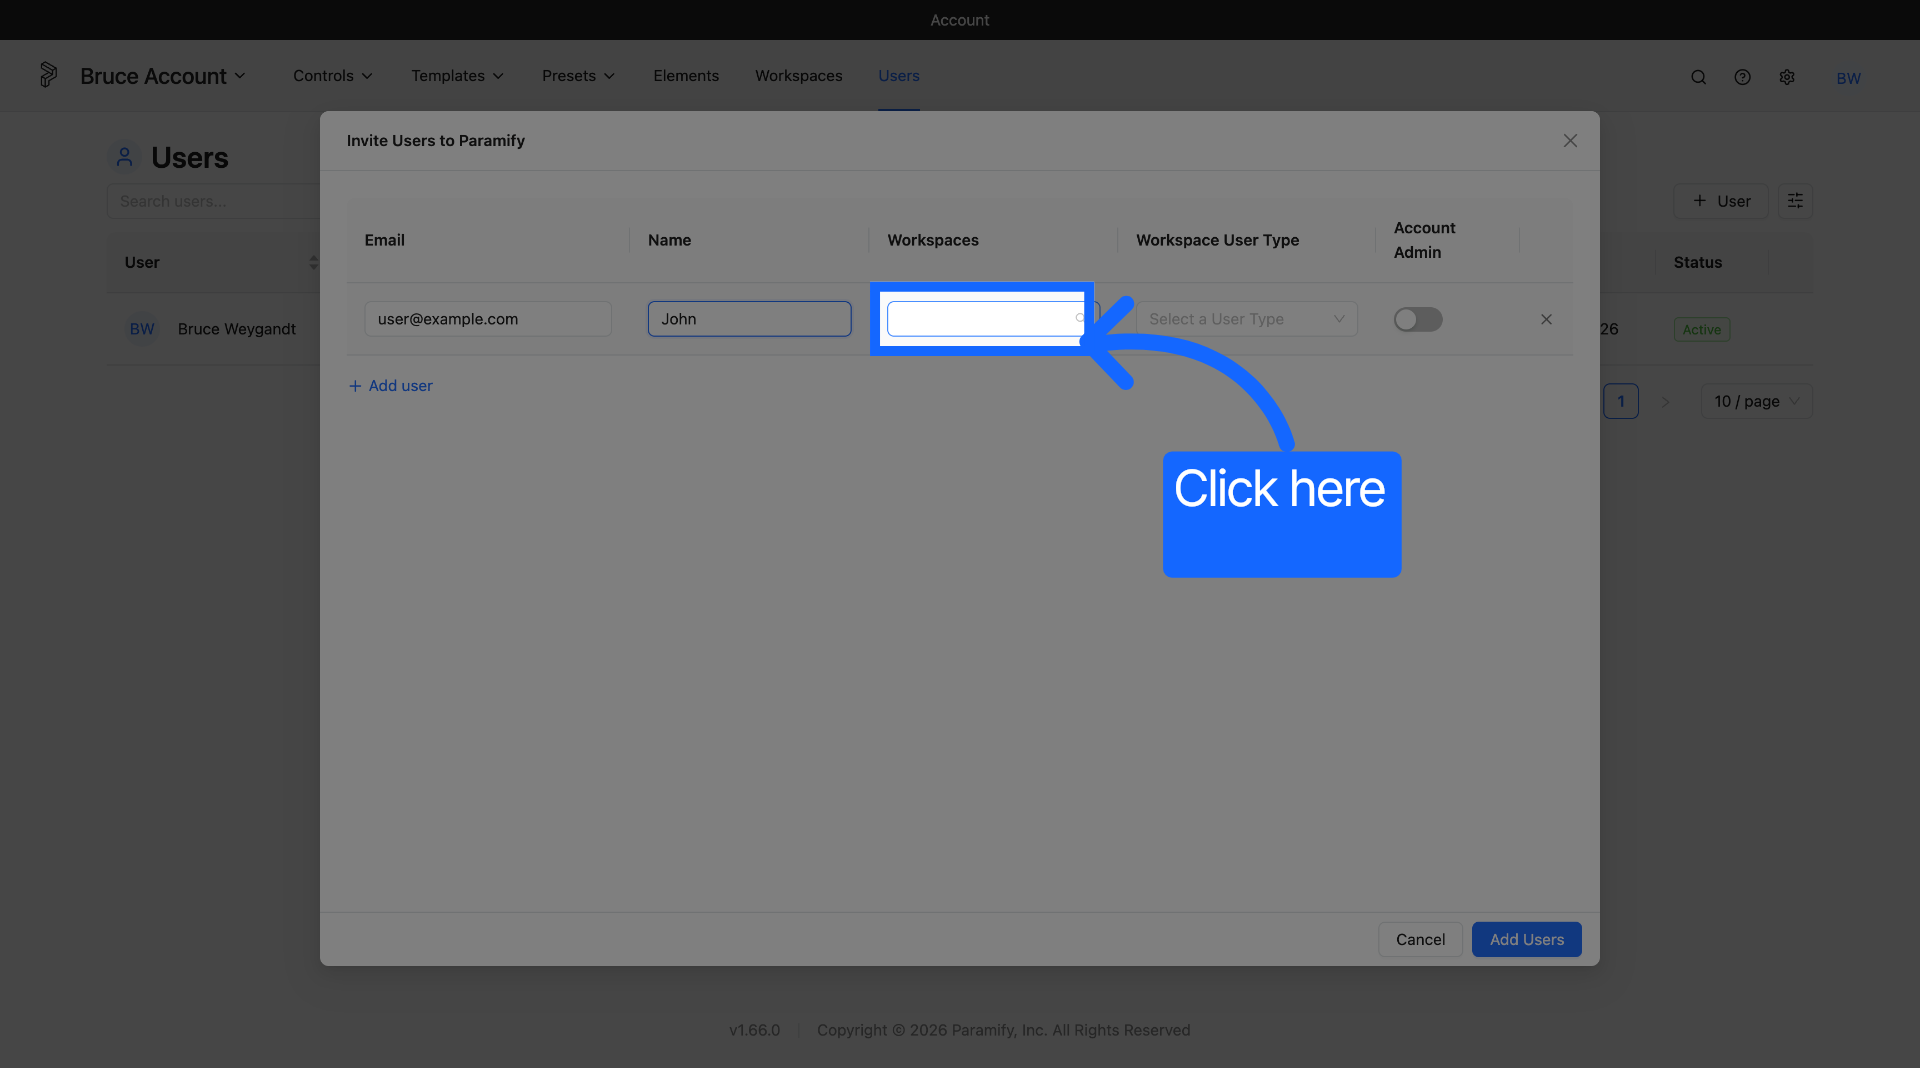Select page 1 in pagination
The image size is (1920, 1068).
click(1621, 401)
